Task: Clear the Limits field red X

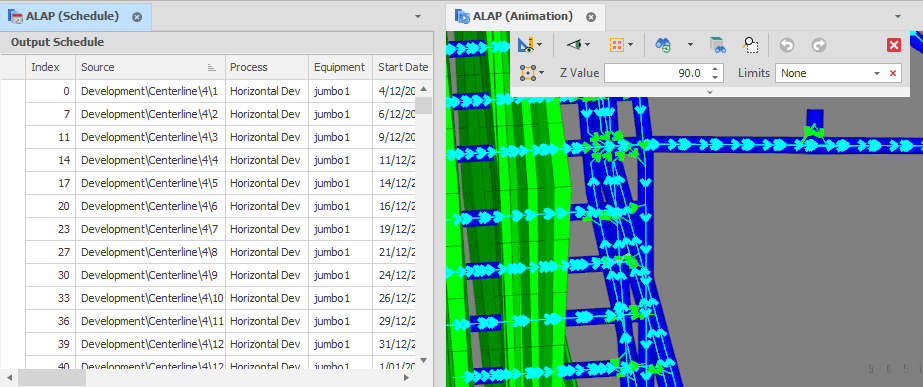Action: coord(892,74)
